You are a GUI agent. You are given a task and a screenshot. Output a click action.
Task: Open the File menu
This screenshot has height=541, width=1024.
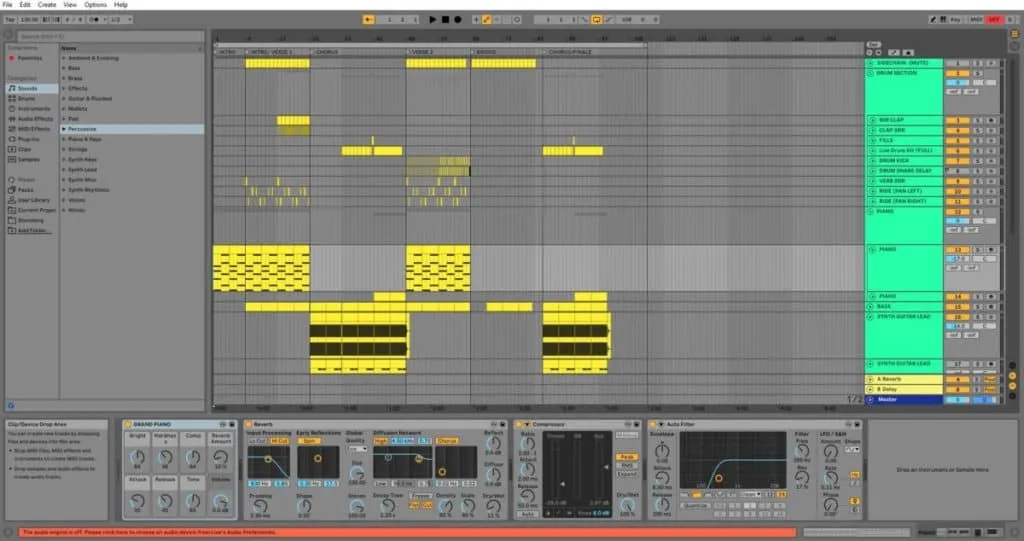tap(8, 5)
